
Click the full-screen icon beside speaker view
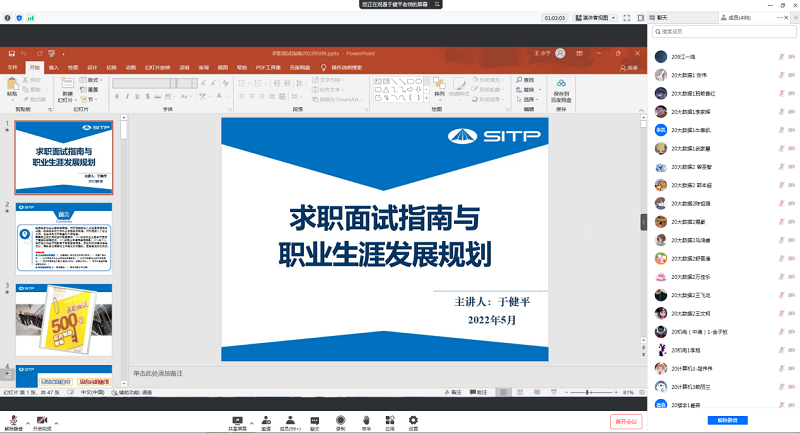click(627, 18)
